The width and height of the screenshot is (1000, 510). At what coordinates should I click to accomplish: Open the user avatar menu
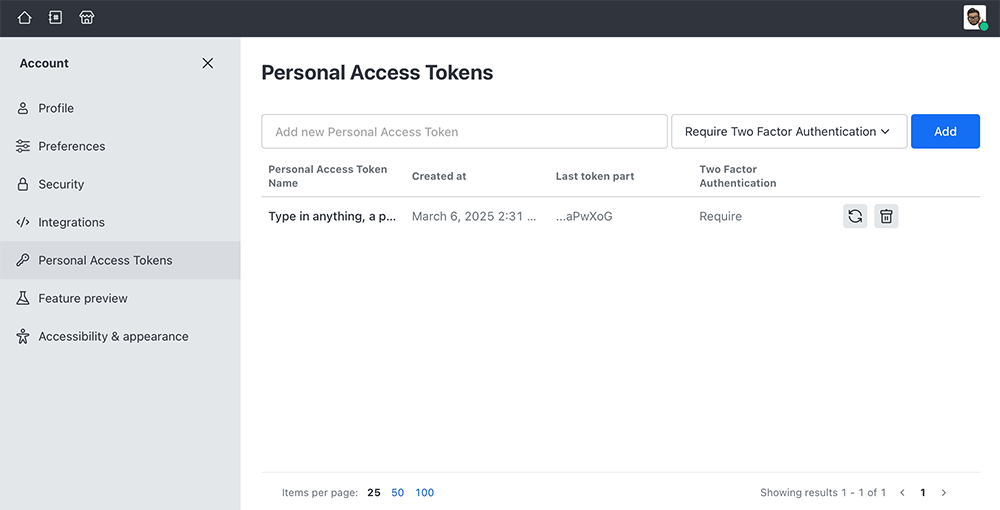(x=975, y=18)
